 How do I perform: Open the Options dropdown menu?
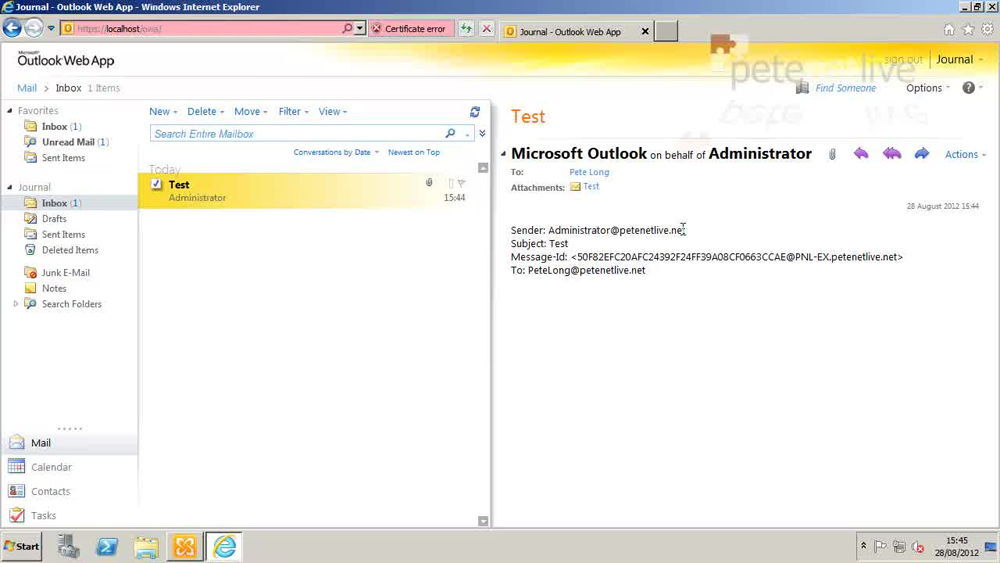tap(928, 88)
